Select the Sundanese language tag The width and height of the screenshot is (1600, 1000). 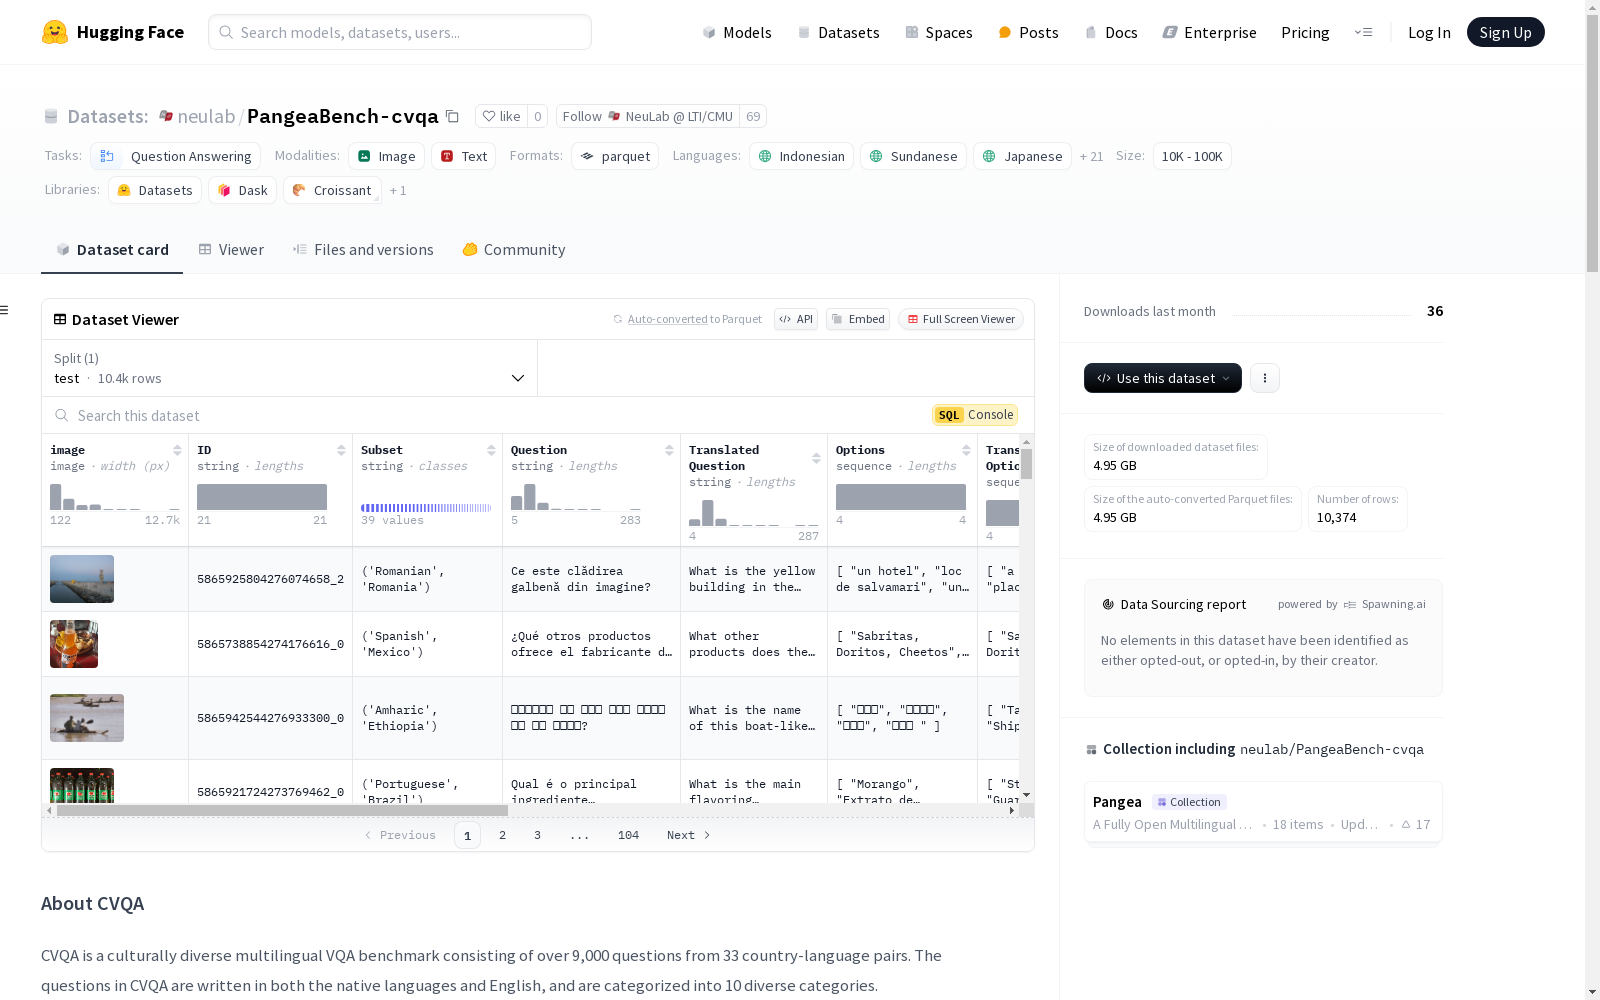point(913,156)
